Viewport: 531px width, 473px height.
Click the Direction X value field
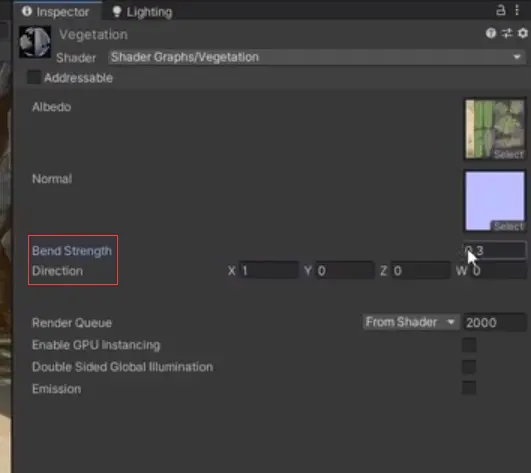[x=269, y=271]
